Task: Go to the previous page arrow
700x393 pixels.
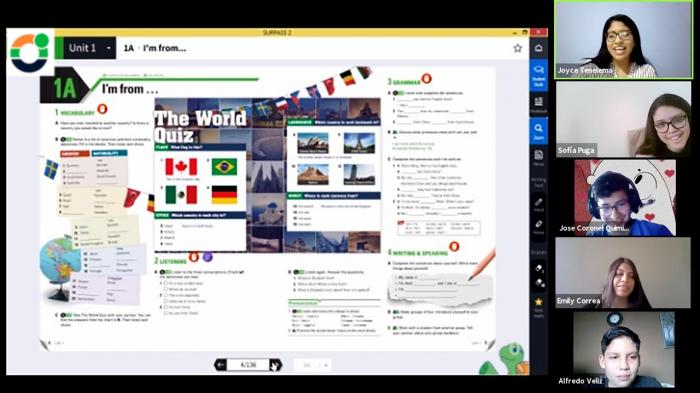Action: [x=221, y=365]
